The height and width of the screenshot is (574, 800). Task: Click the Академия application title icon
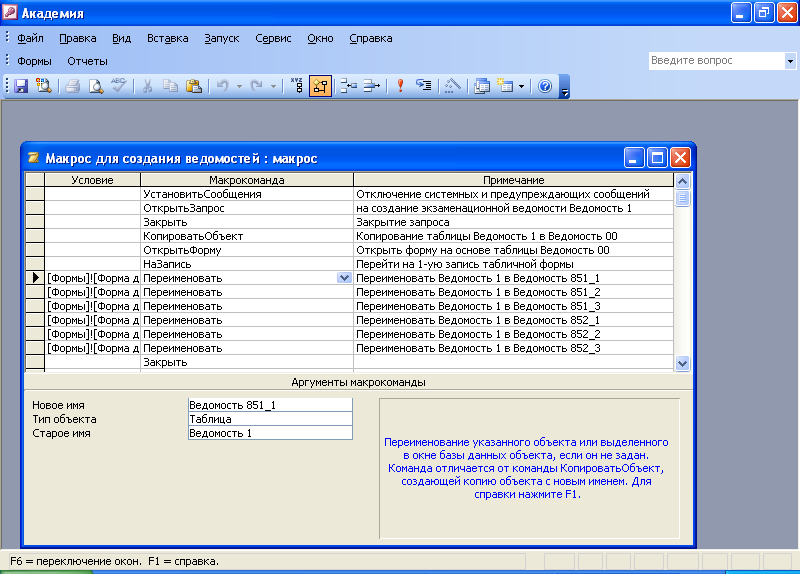coord(10,12)
